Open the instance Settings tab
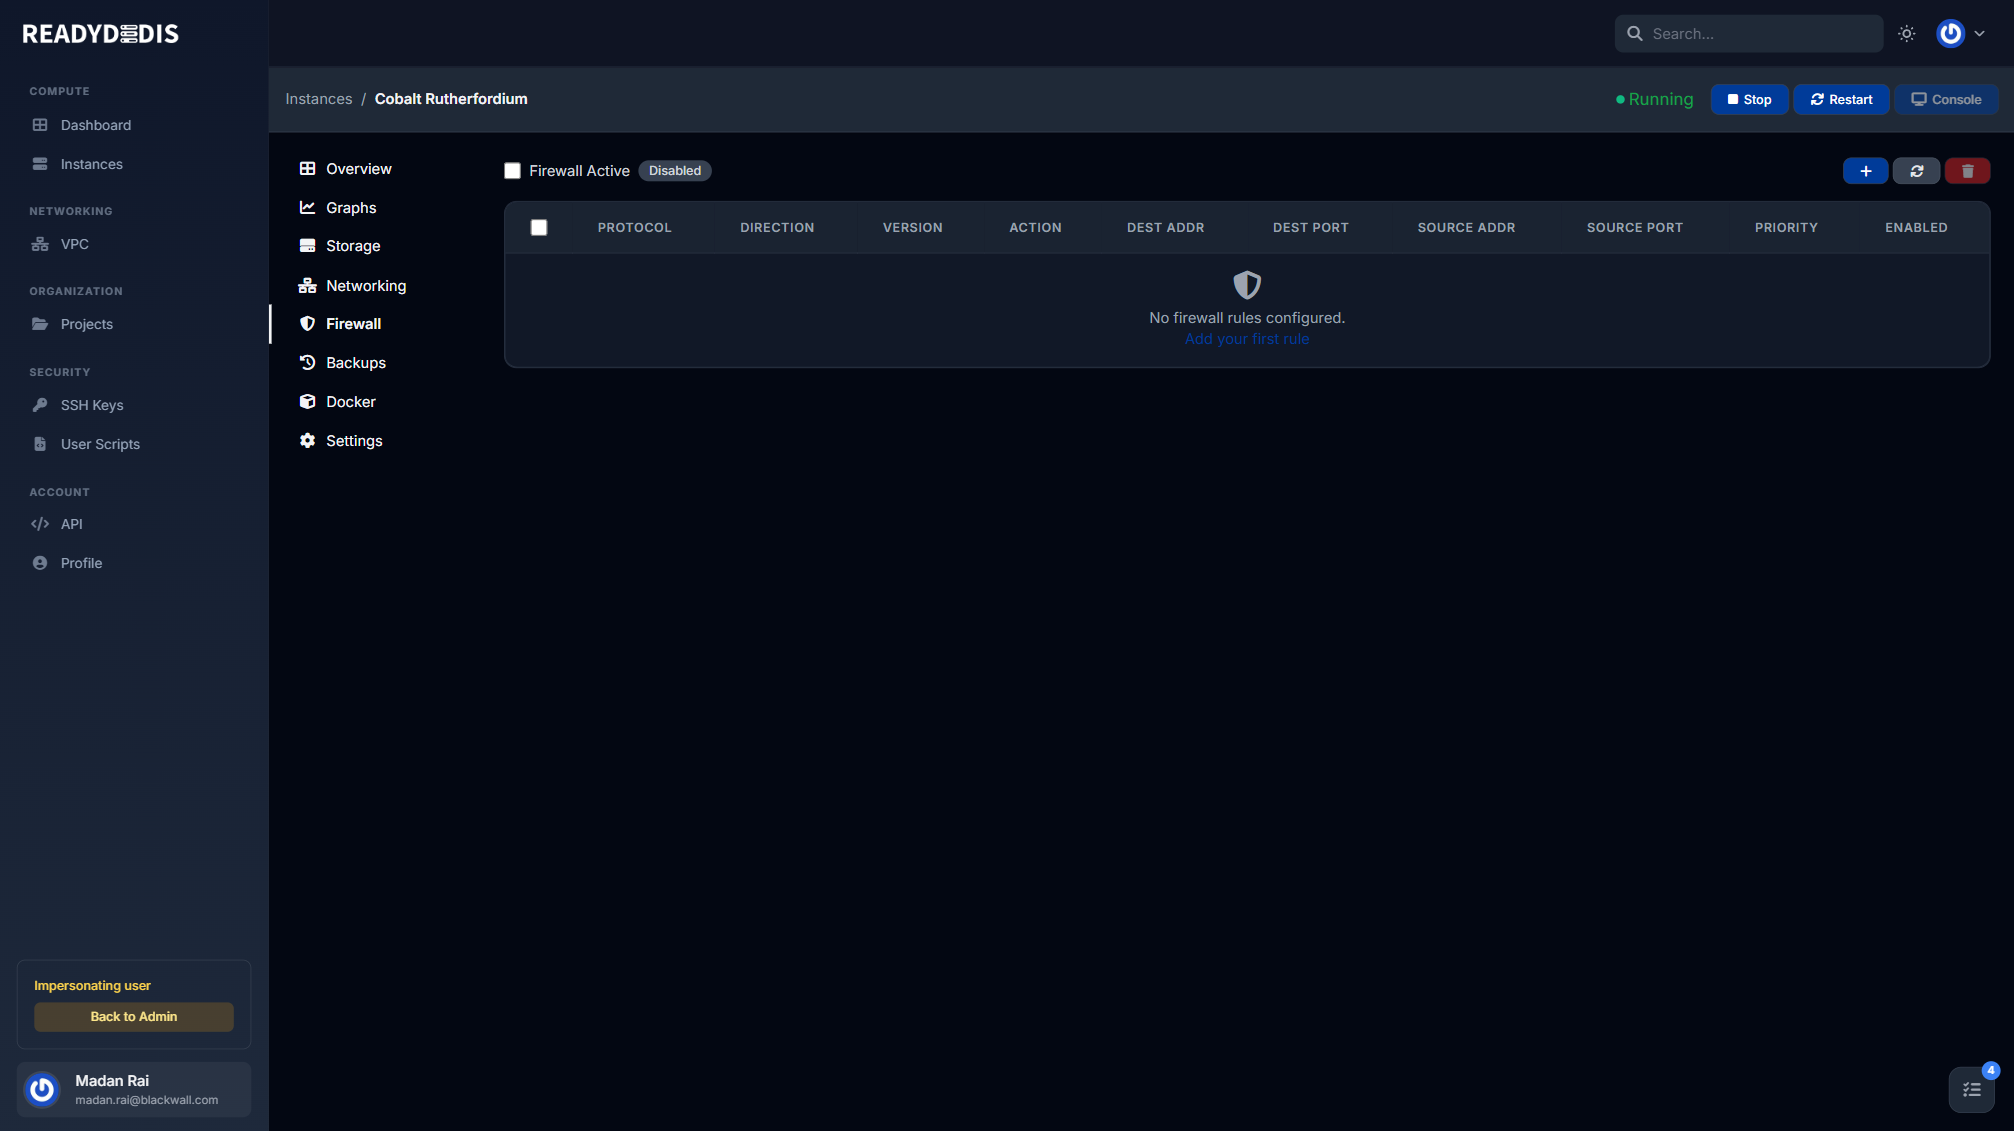2014x1131 pixels. (354, 440)
